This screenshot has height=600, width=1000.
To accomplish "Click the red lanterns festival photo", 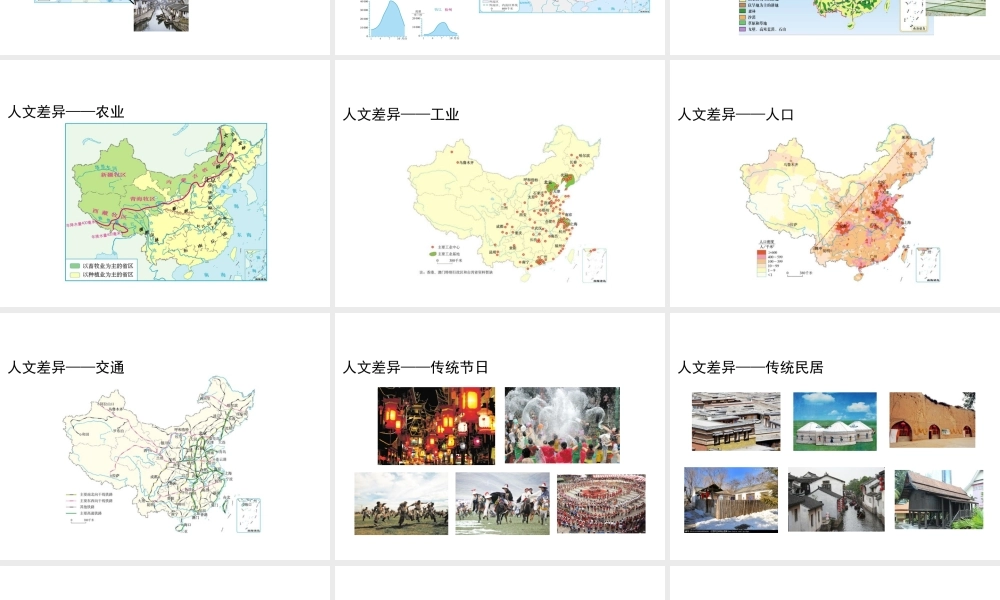I will [436, 426].
